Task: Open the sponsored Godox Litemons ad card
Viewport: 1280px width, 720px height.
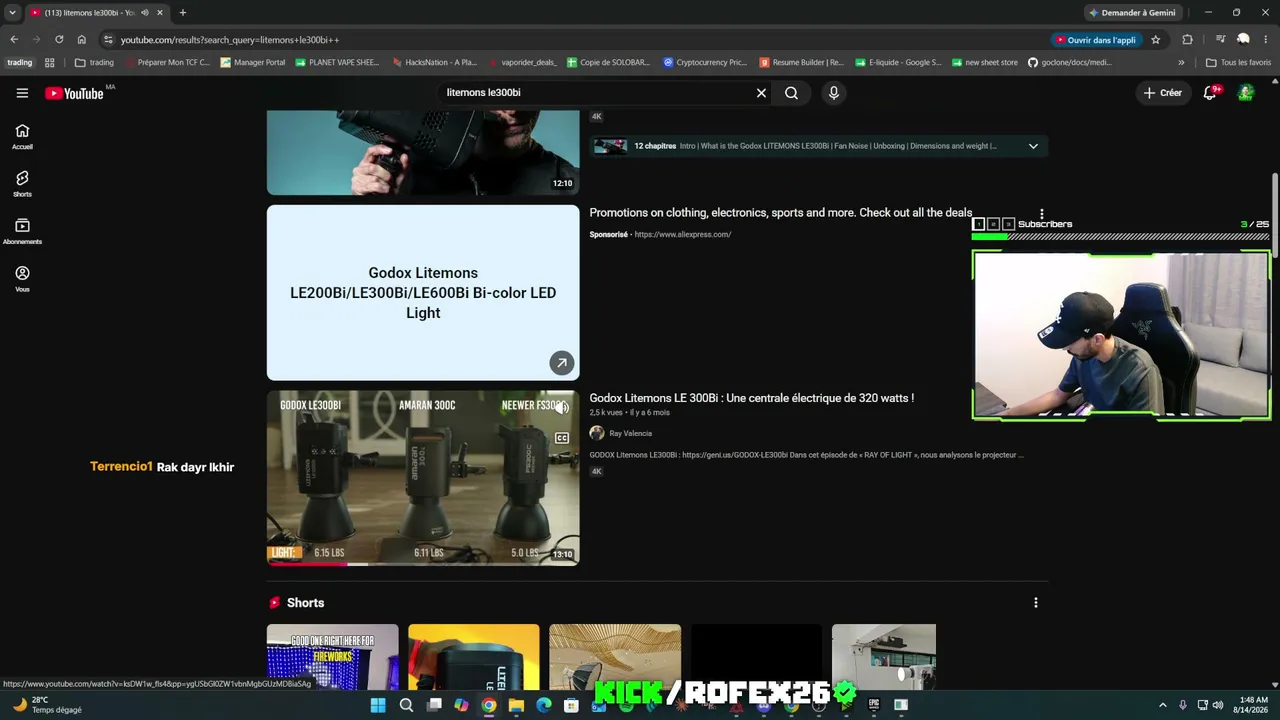Action: click(x=423, y=293)
